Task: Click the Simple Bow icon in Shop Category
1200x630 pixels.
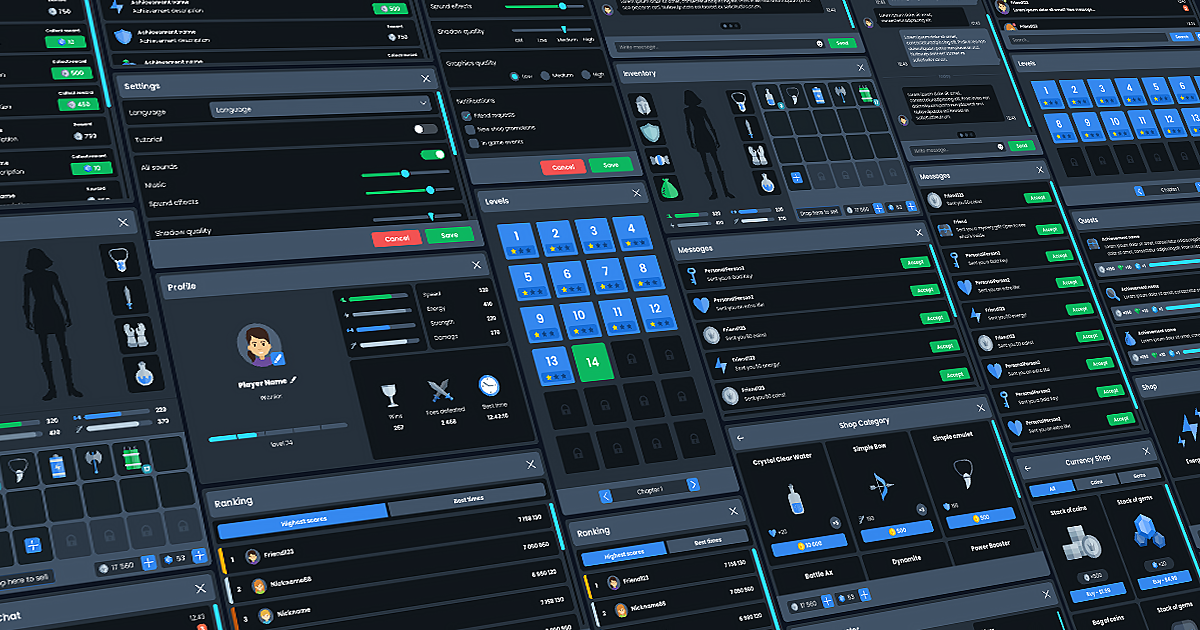Action: coord(882,487)
